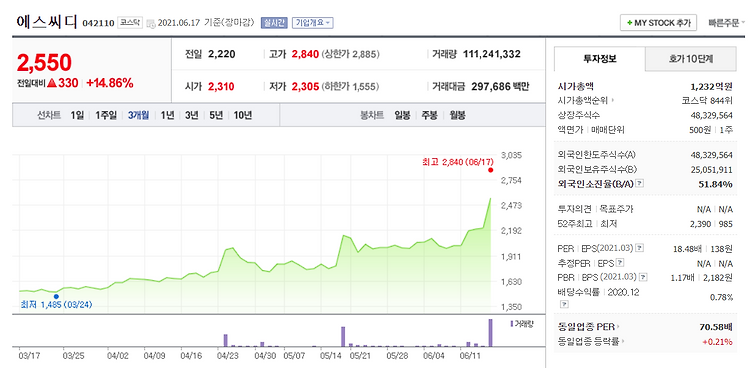Switch to the 호가10단계 tab

691,59
